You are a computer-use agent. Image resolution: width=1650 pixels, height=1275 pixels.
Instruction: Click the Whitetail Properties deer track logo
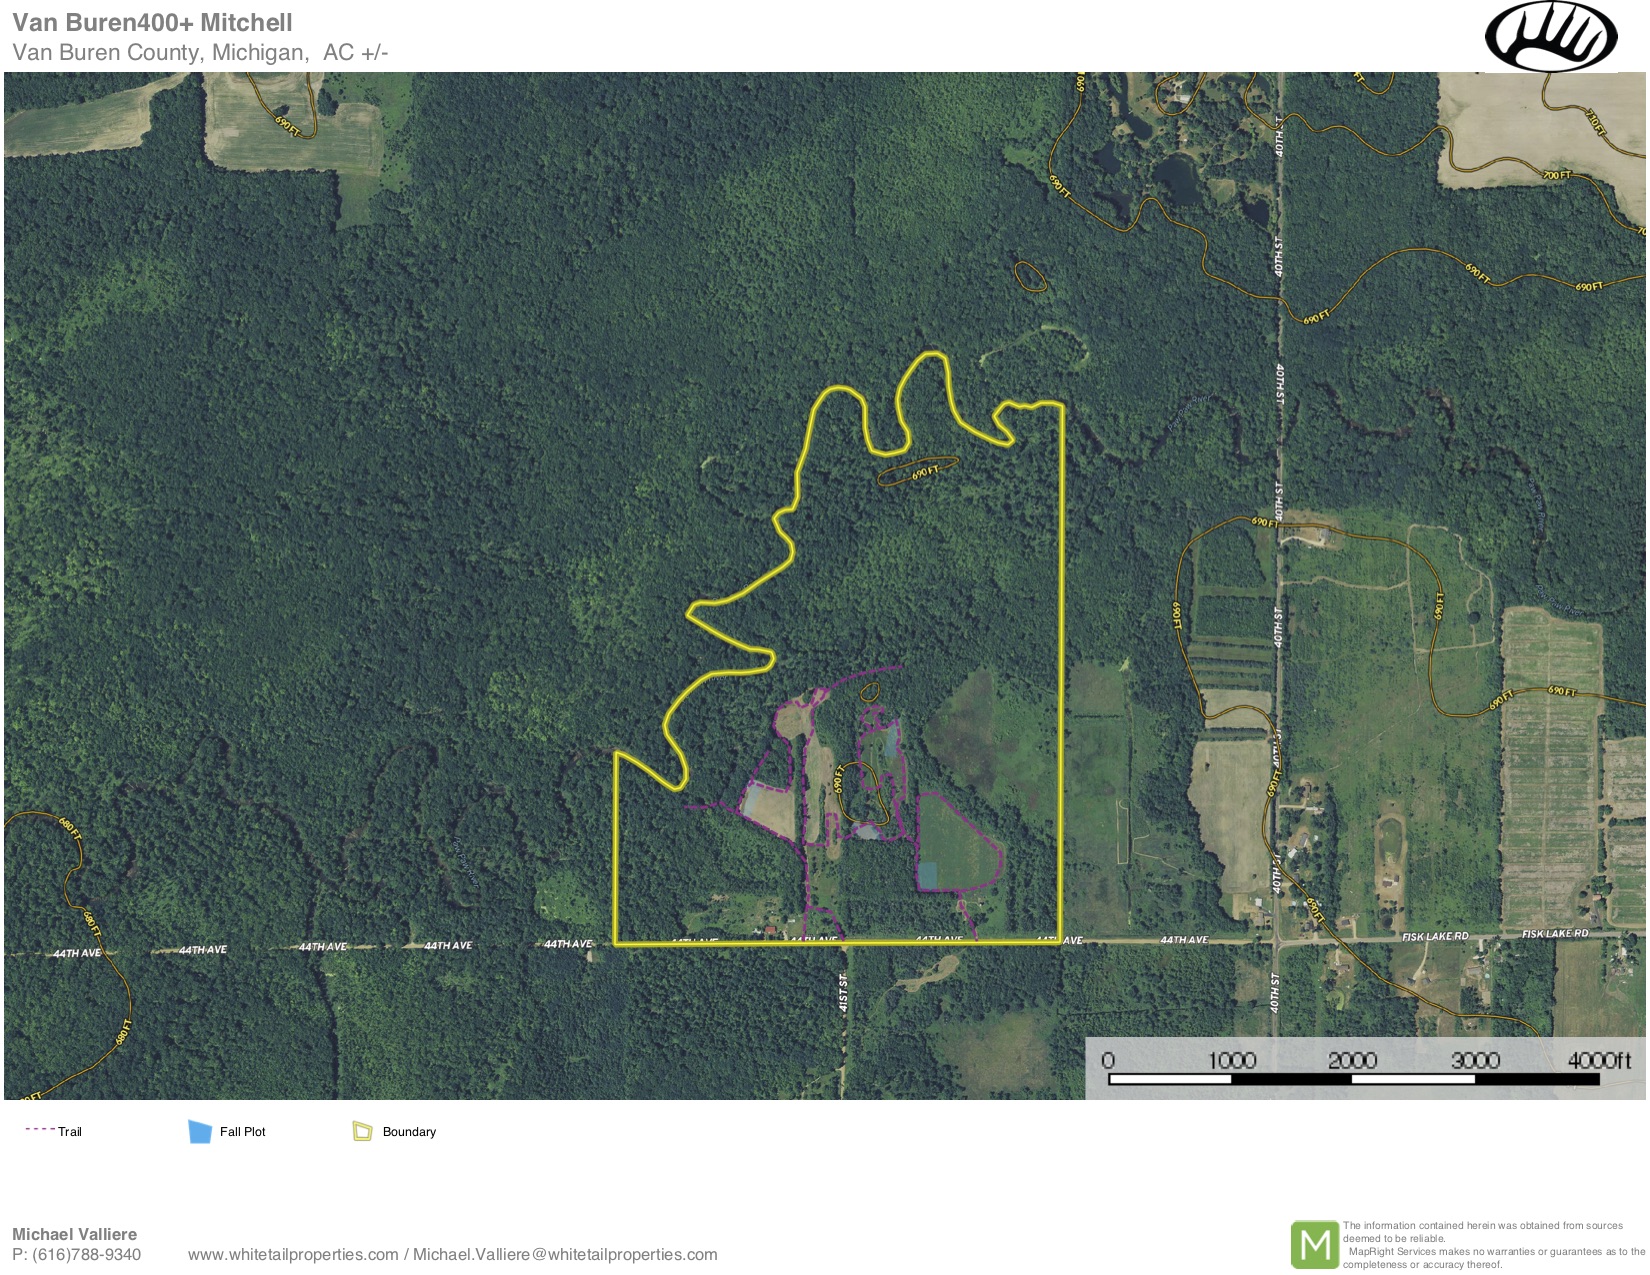pyautogui.click(x=1550, y=37)
